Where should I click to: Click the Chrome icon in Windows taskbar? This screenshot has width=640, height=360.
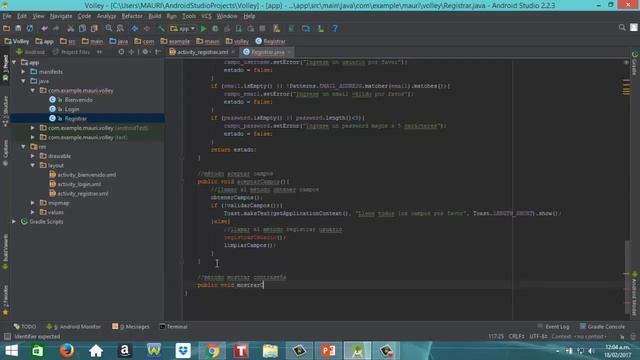[212, 351]
